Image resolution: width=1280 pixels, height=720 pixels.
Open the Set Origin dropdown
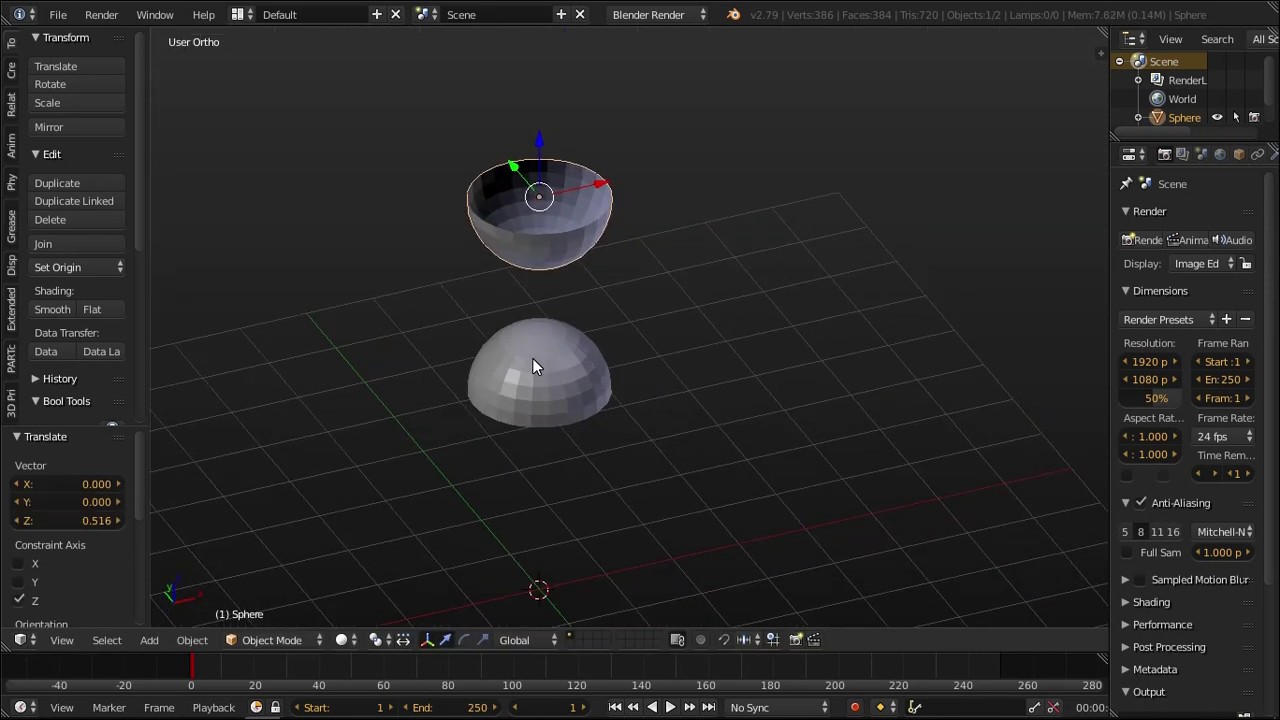tap(78, 268)
